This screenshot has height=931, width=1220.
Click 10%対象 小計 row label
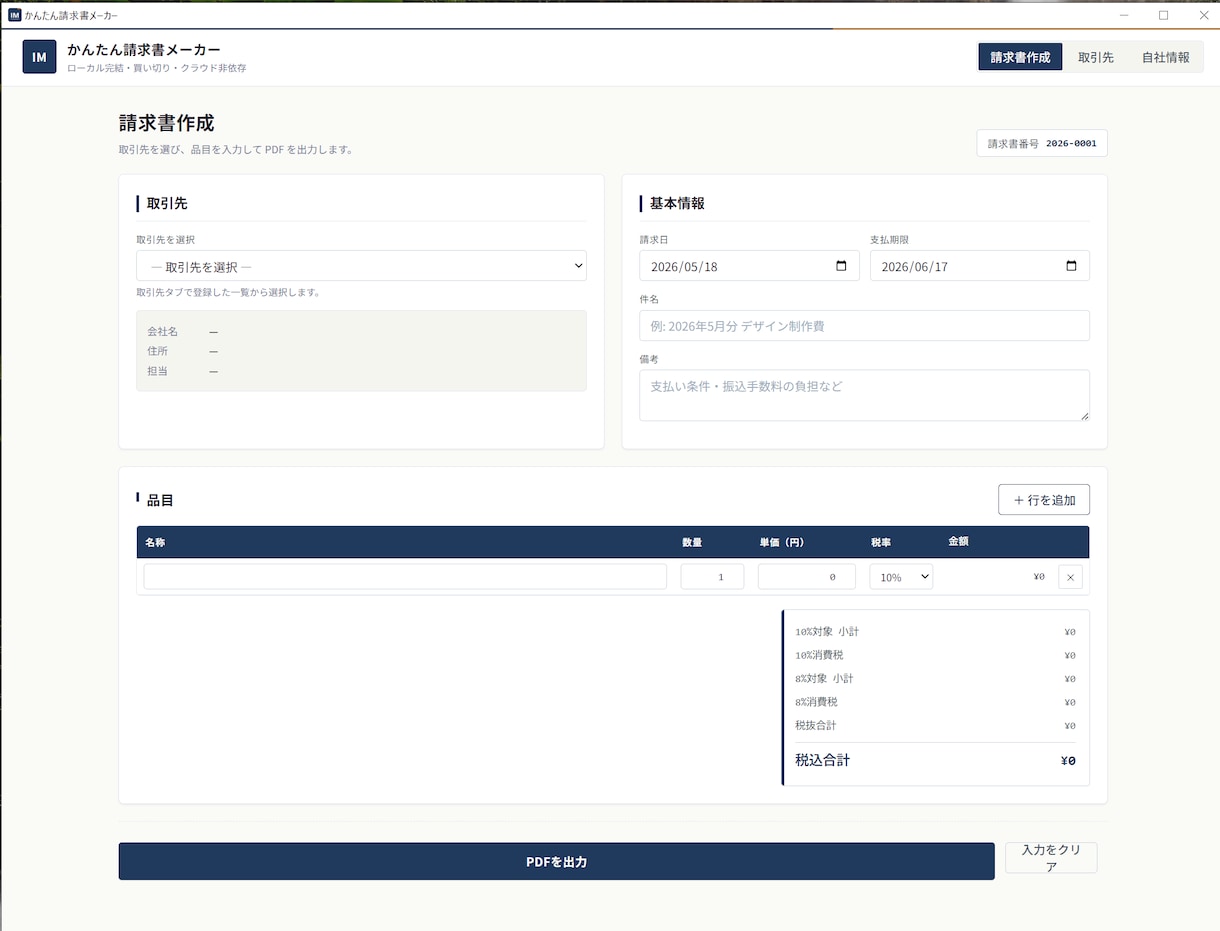pyautogui.click(x=827, y=632)
